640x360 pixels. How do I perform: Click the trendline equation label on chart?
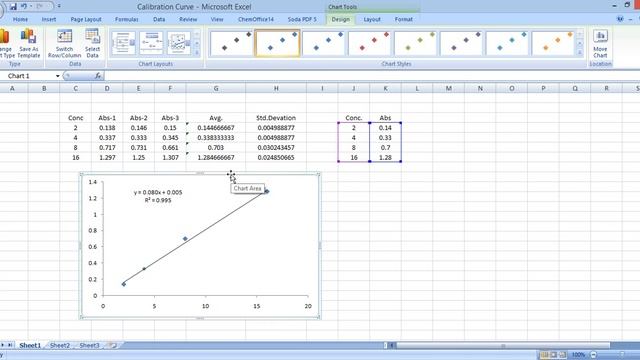(x=158, y=196)
